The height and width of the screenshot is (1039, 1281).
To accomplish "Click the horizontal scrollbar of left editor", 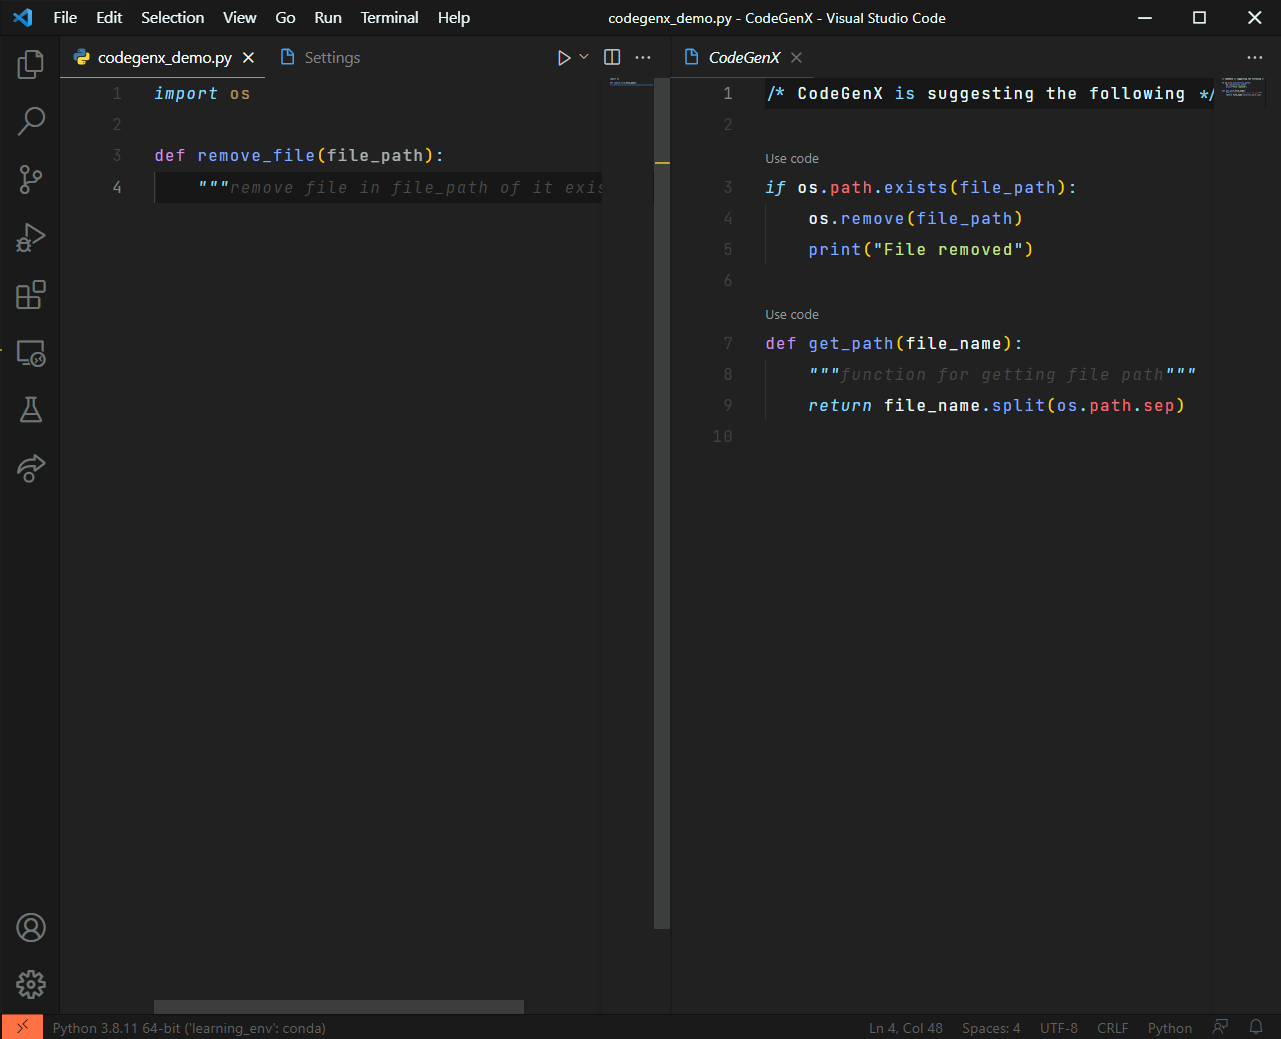I will 339,1007.
